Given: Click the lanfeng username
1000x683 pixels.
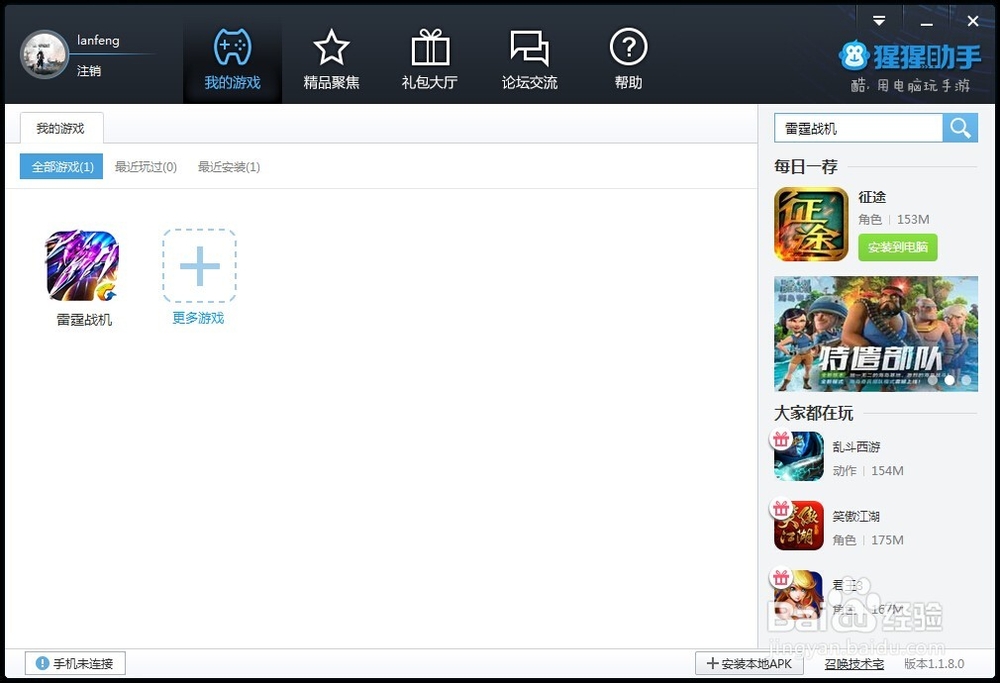Looking at the screenshot, I should tap(98, 40).
